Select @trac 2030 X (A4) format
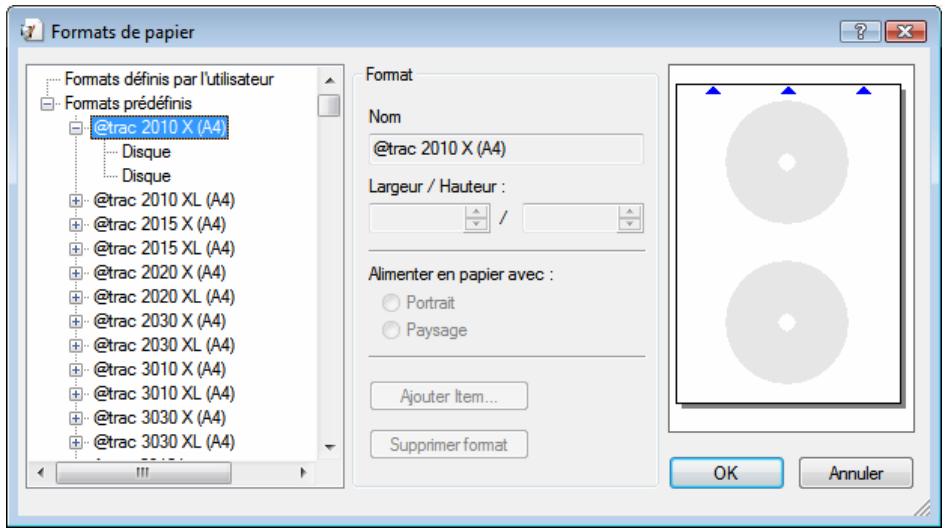Screen dimensions: 945x529 tap(160, 320)
